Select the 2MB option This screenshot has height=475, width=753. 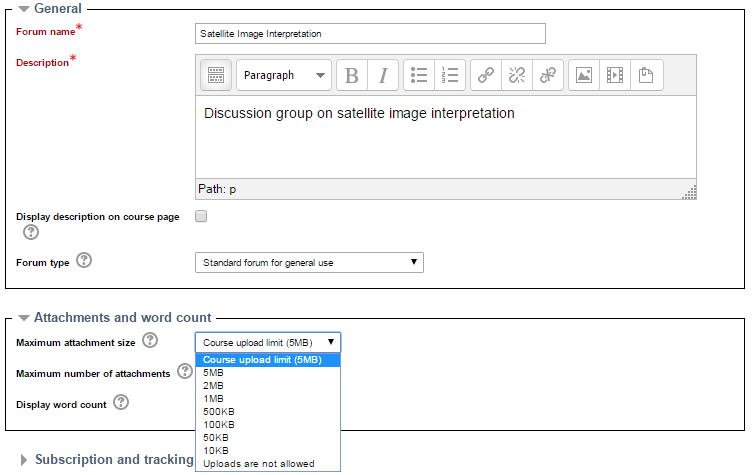268,386
